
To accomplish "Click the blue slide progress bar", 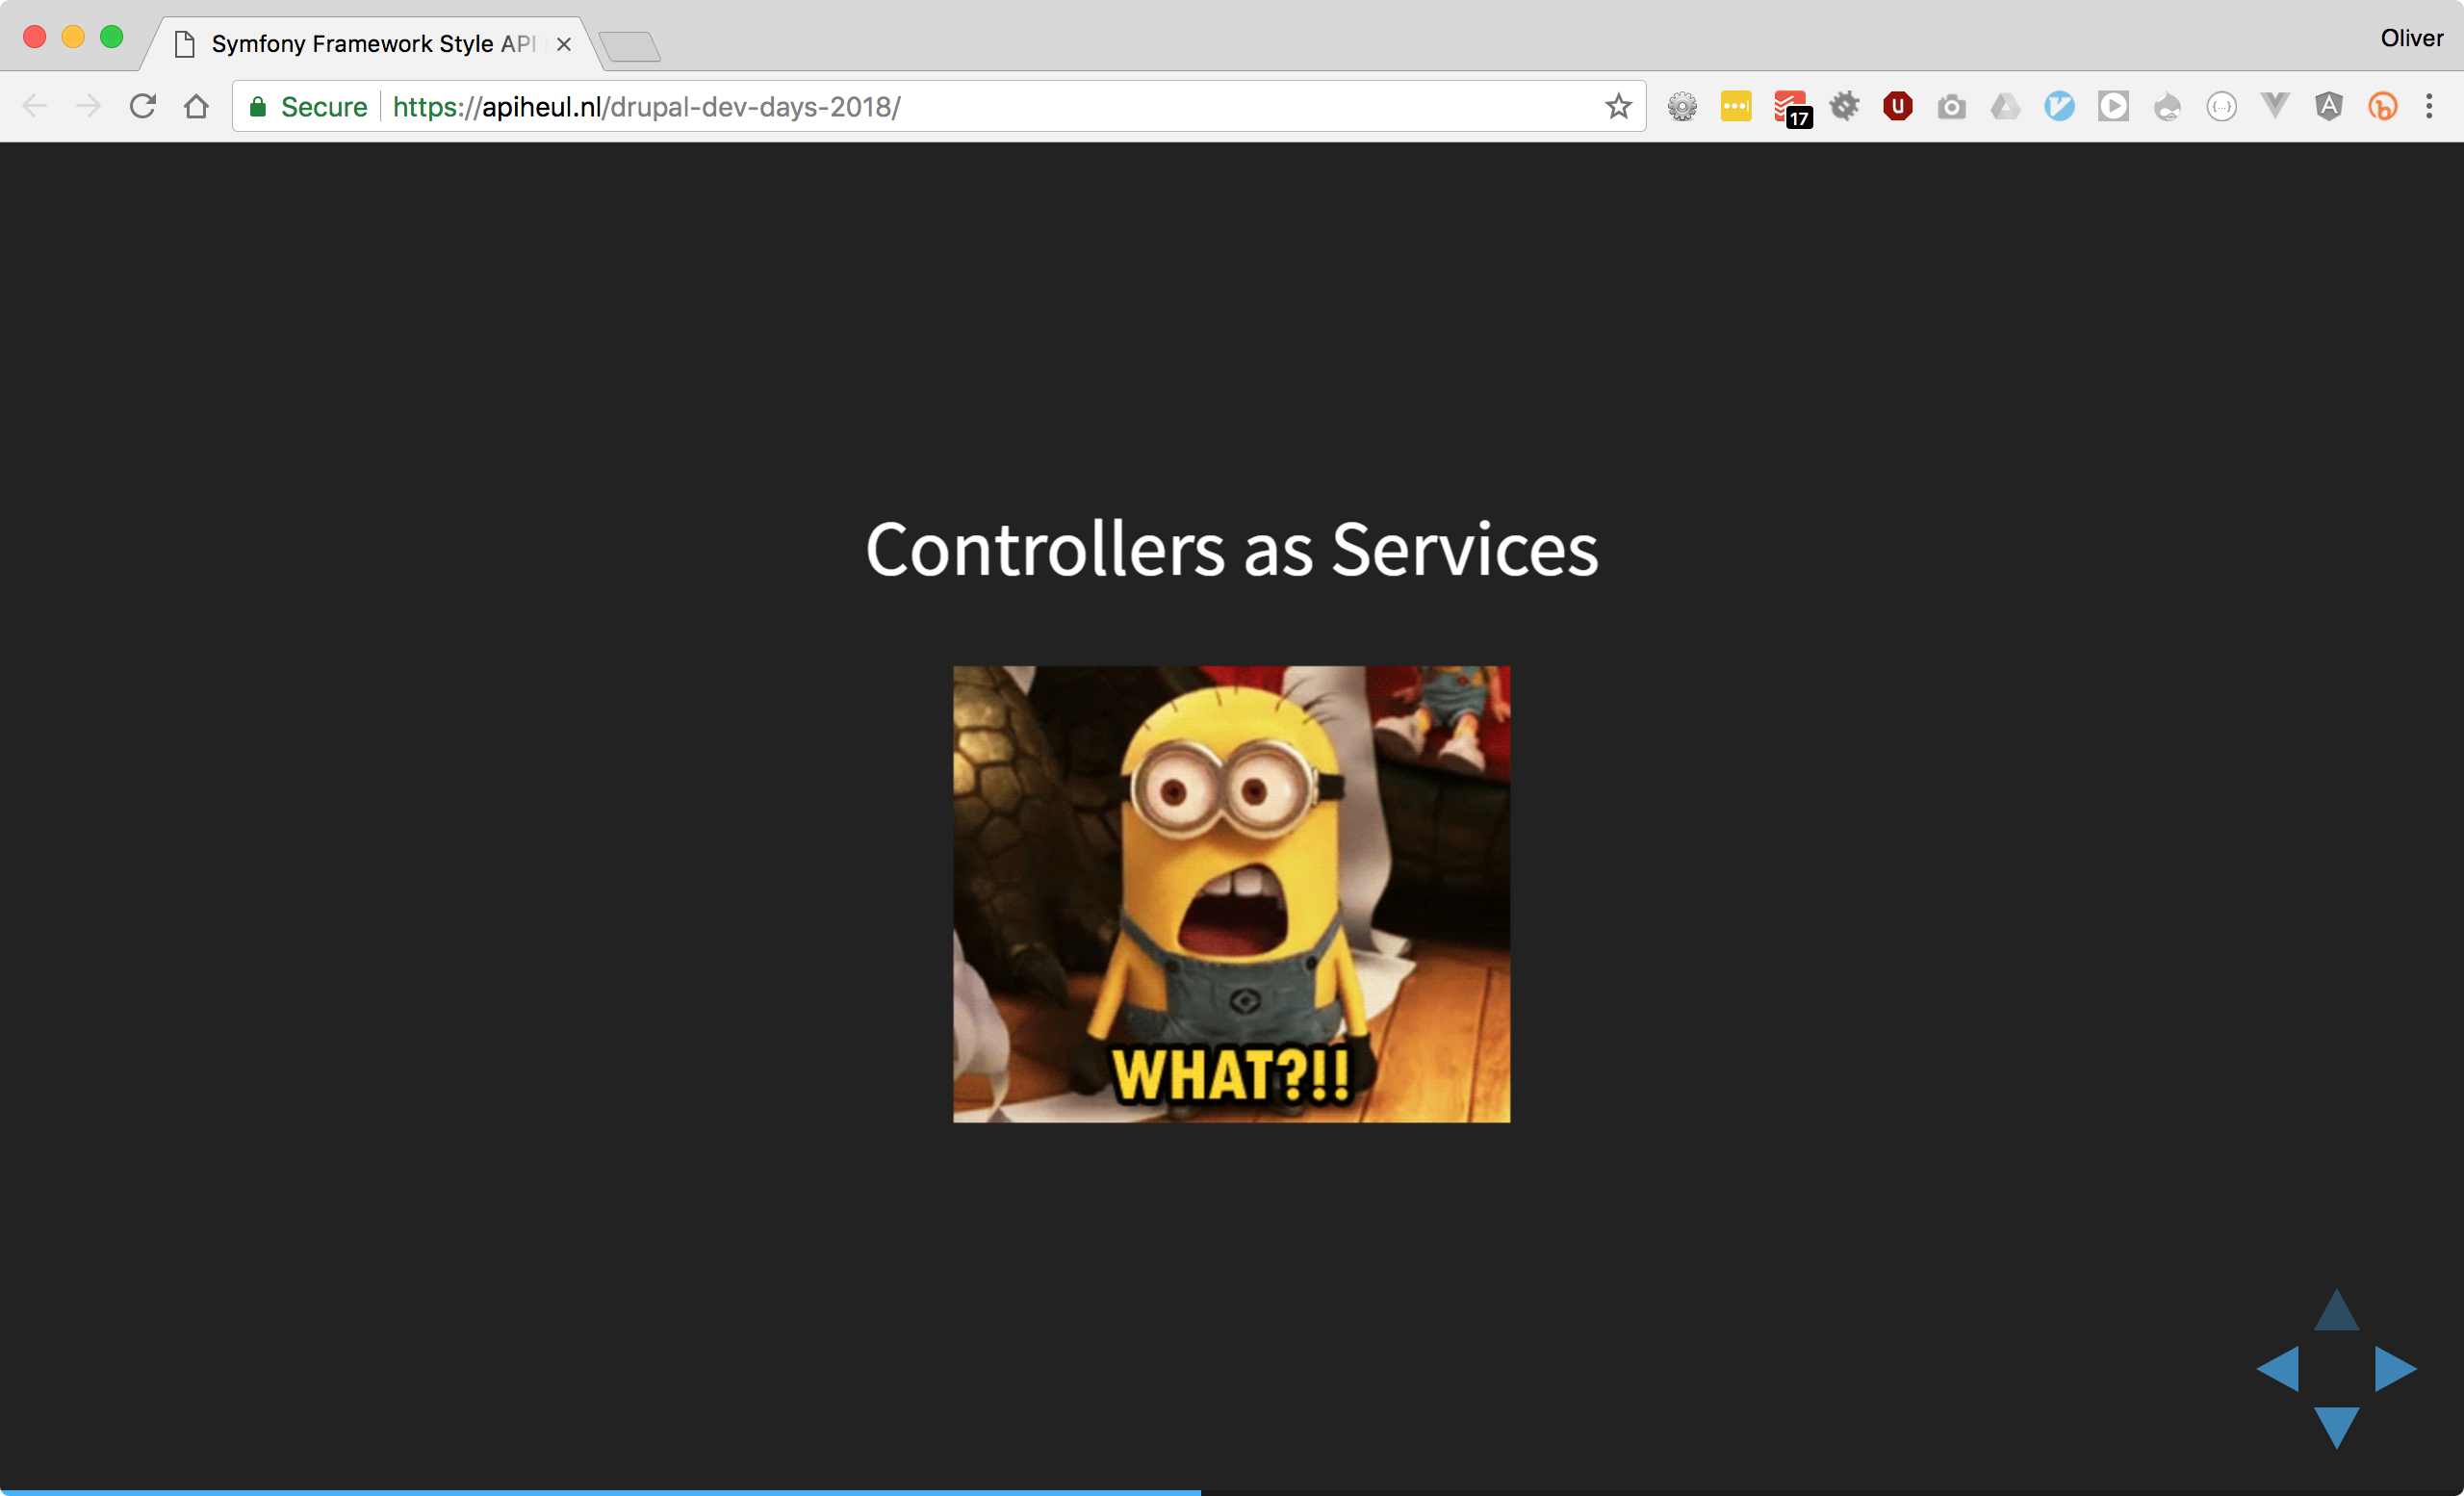I will point(600,1492).
